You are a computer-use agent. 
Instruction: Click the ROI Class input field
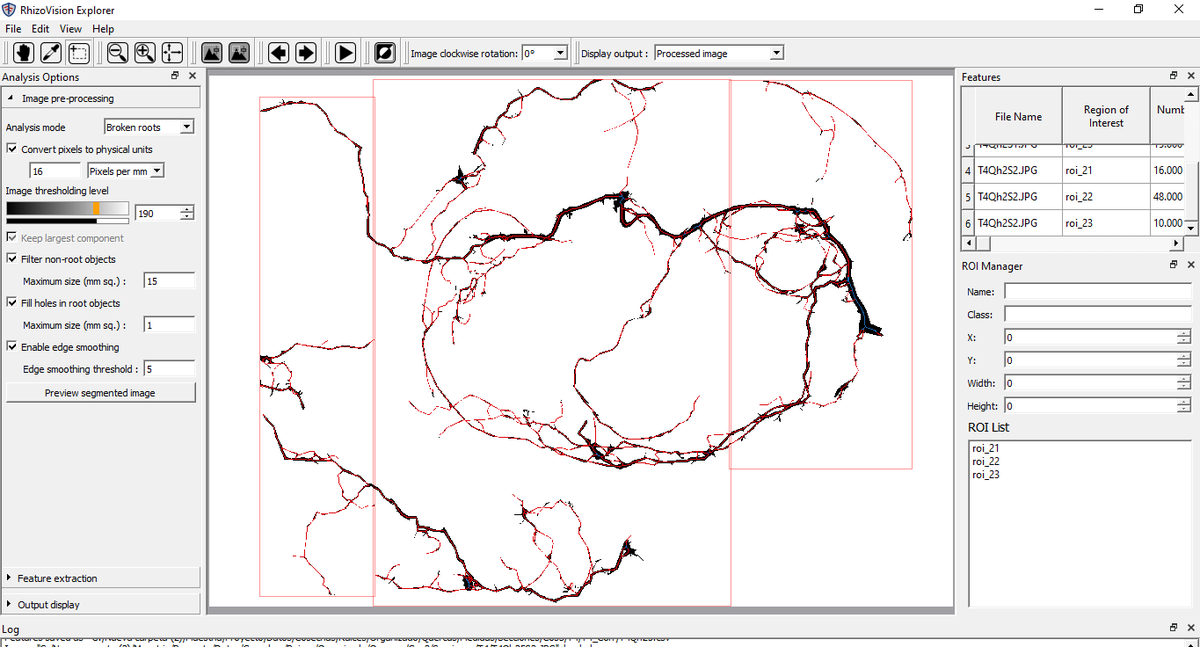(x=1098, y=314)
